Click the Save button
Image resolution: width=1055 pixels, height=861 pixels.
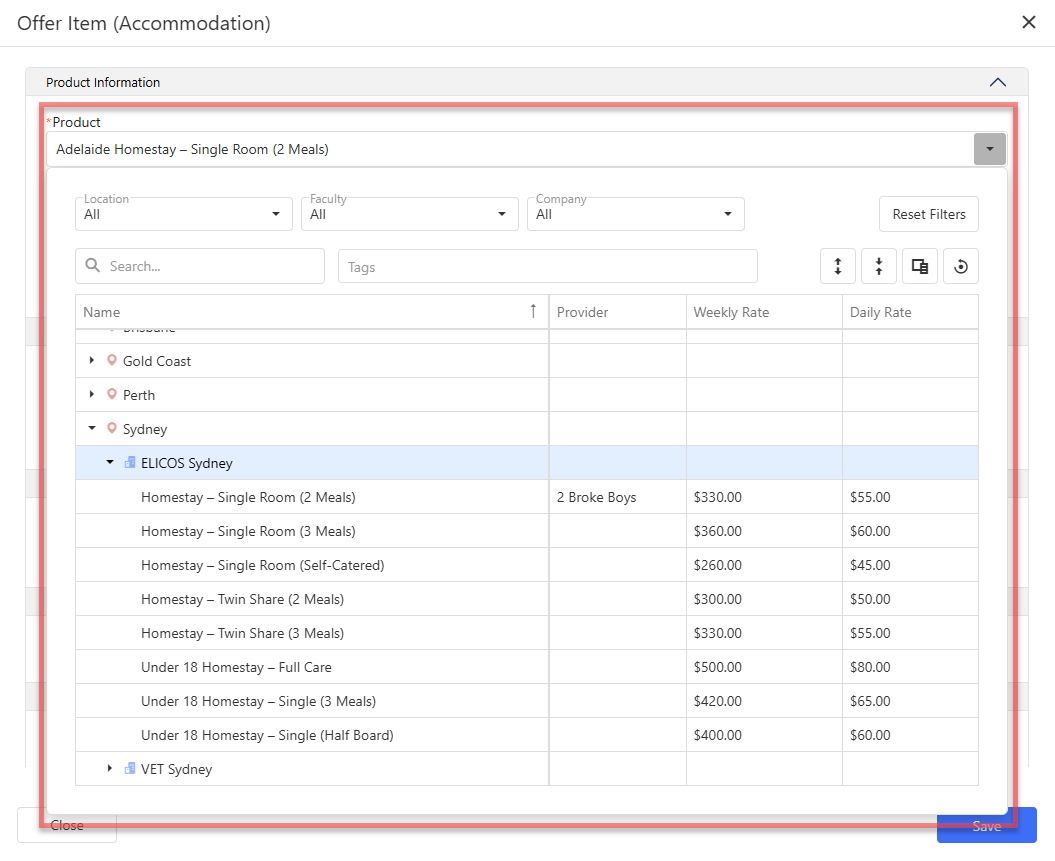point(986,825)
